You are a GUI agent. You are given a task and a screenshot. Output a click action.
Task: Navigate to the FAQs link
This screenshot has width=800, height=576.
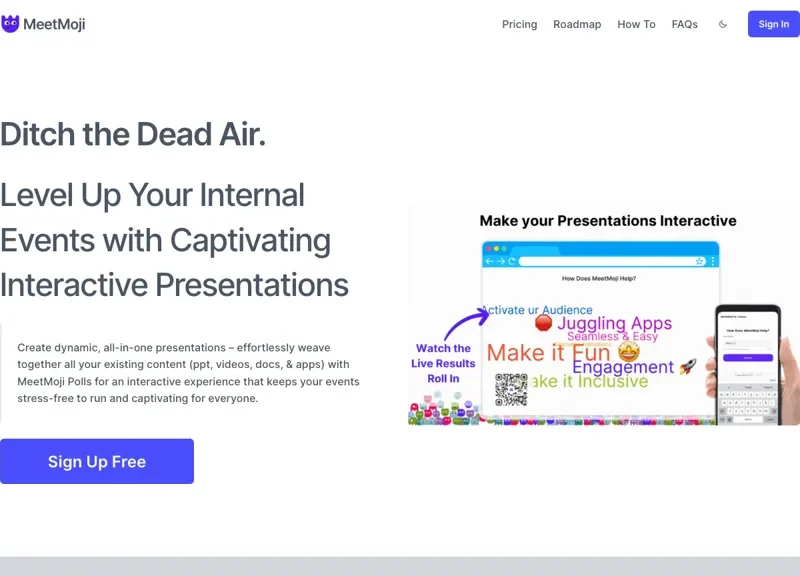coord(685,24)
